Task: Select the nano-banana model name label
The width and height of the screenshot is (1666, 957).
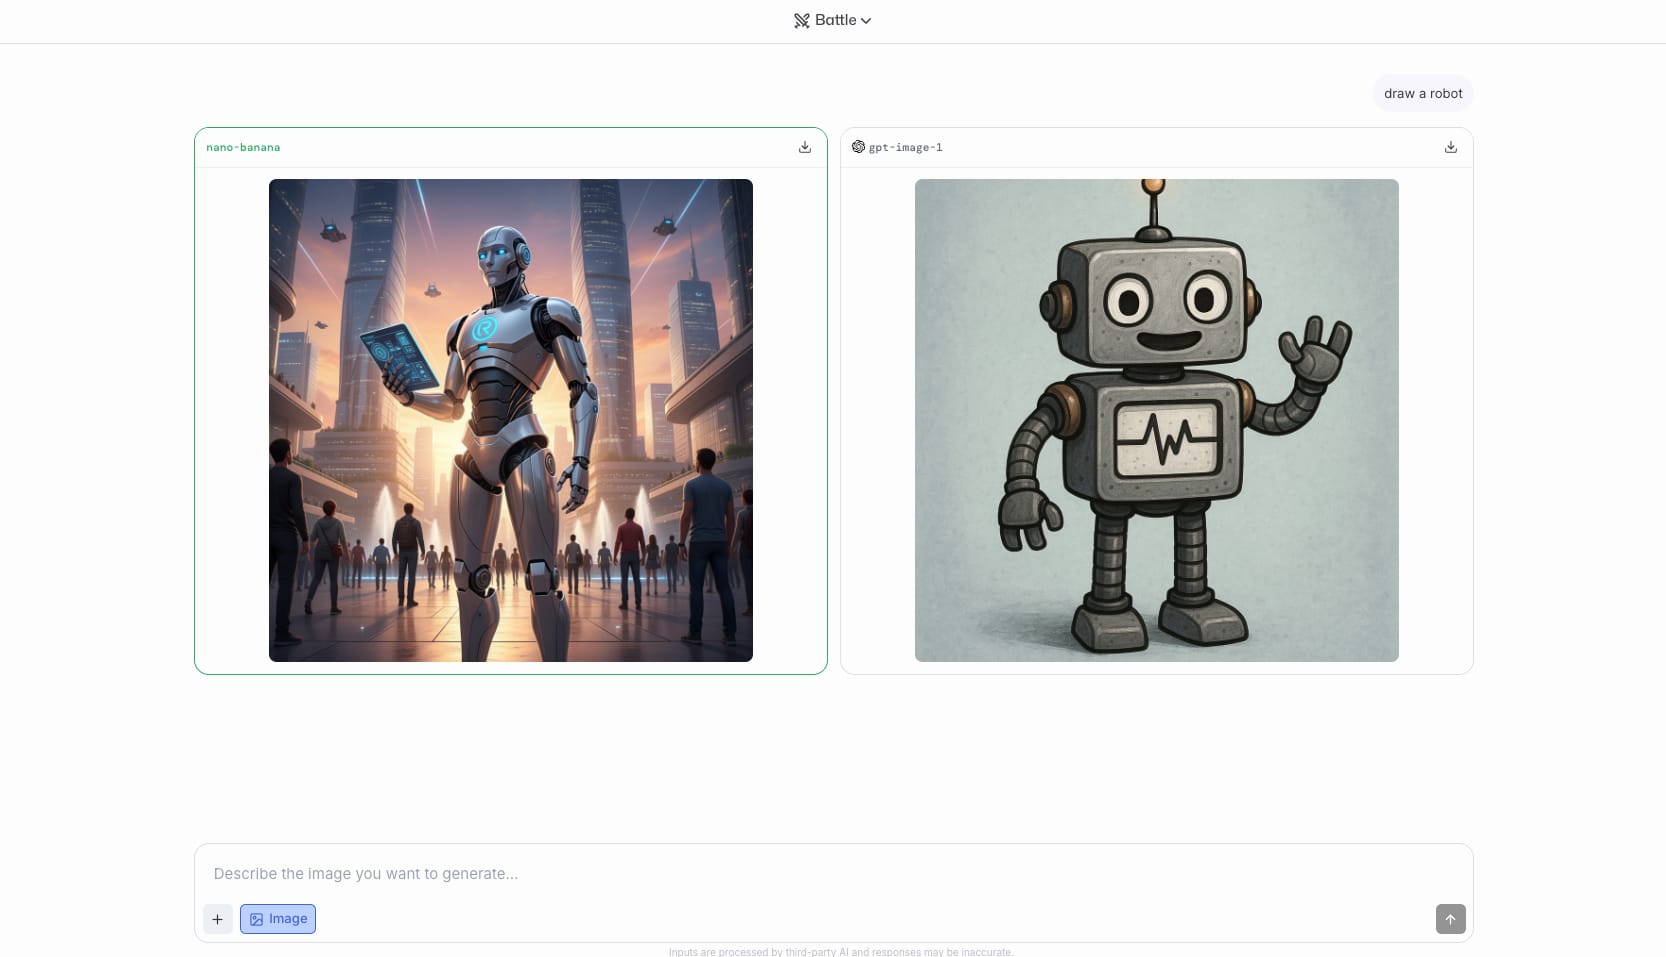Action: pyautogui.click(x=243, y=147)
